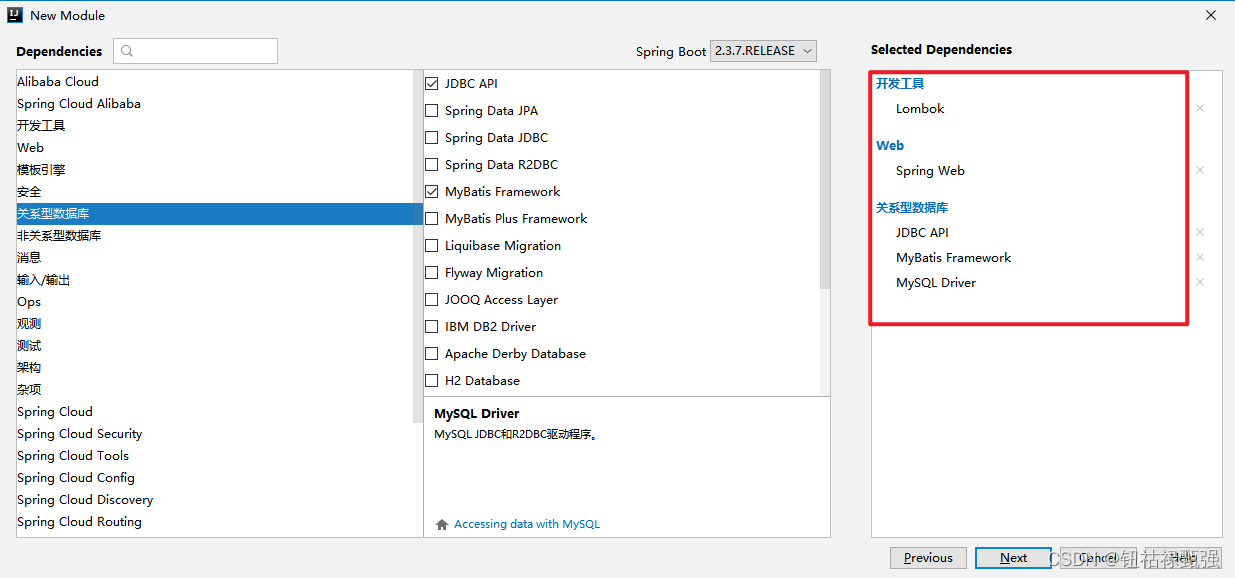Select the Web category in the left list
Viewport: 1235px width, 578px height.
[30, 147]
